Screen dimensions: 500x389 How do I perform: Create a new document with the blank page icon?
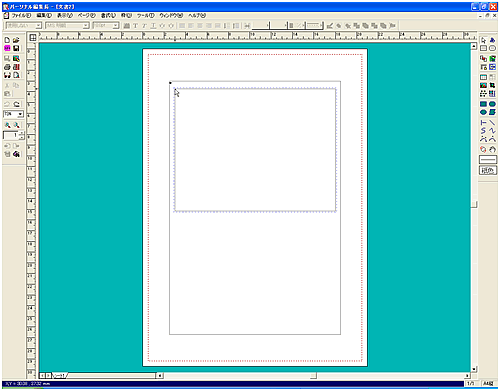pyautogui.click(x=7, y=40)
